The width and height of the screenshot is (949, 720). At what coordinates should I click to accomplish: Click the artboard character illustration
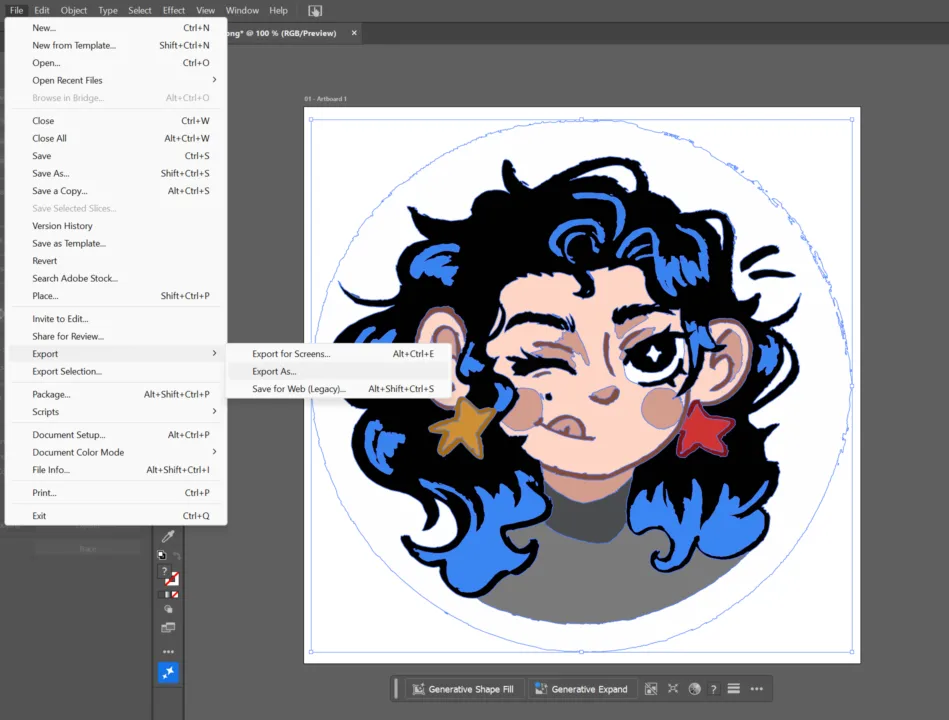click(581, 387)
